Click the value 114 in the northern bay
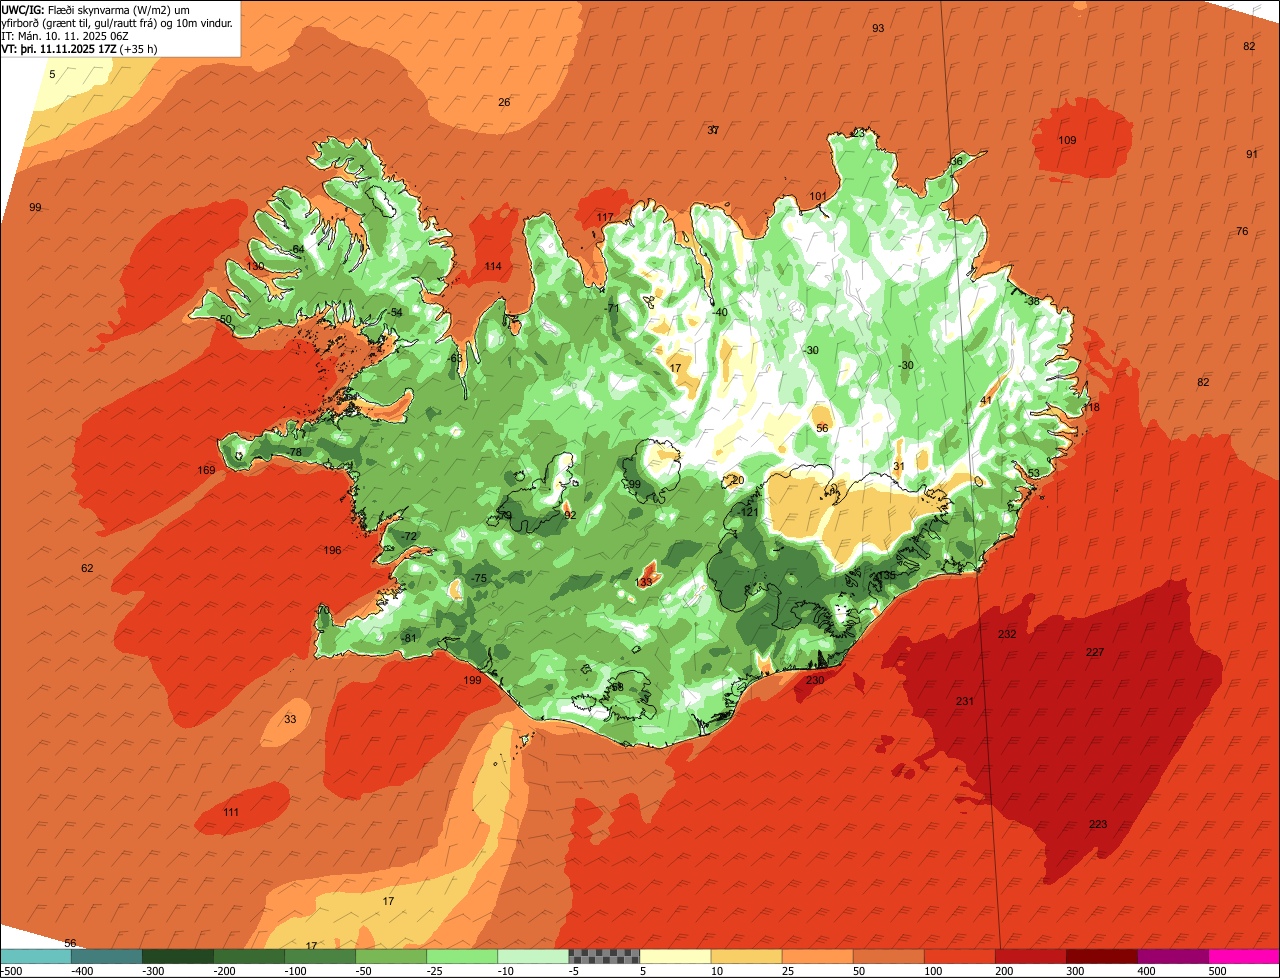 pos(493,266)
